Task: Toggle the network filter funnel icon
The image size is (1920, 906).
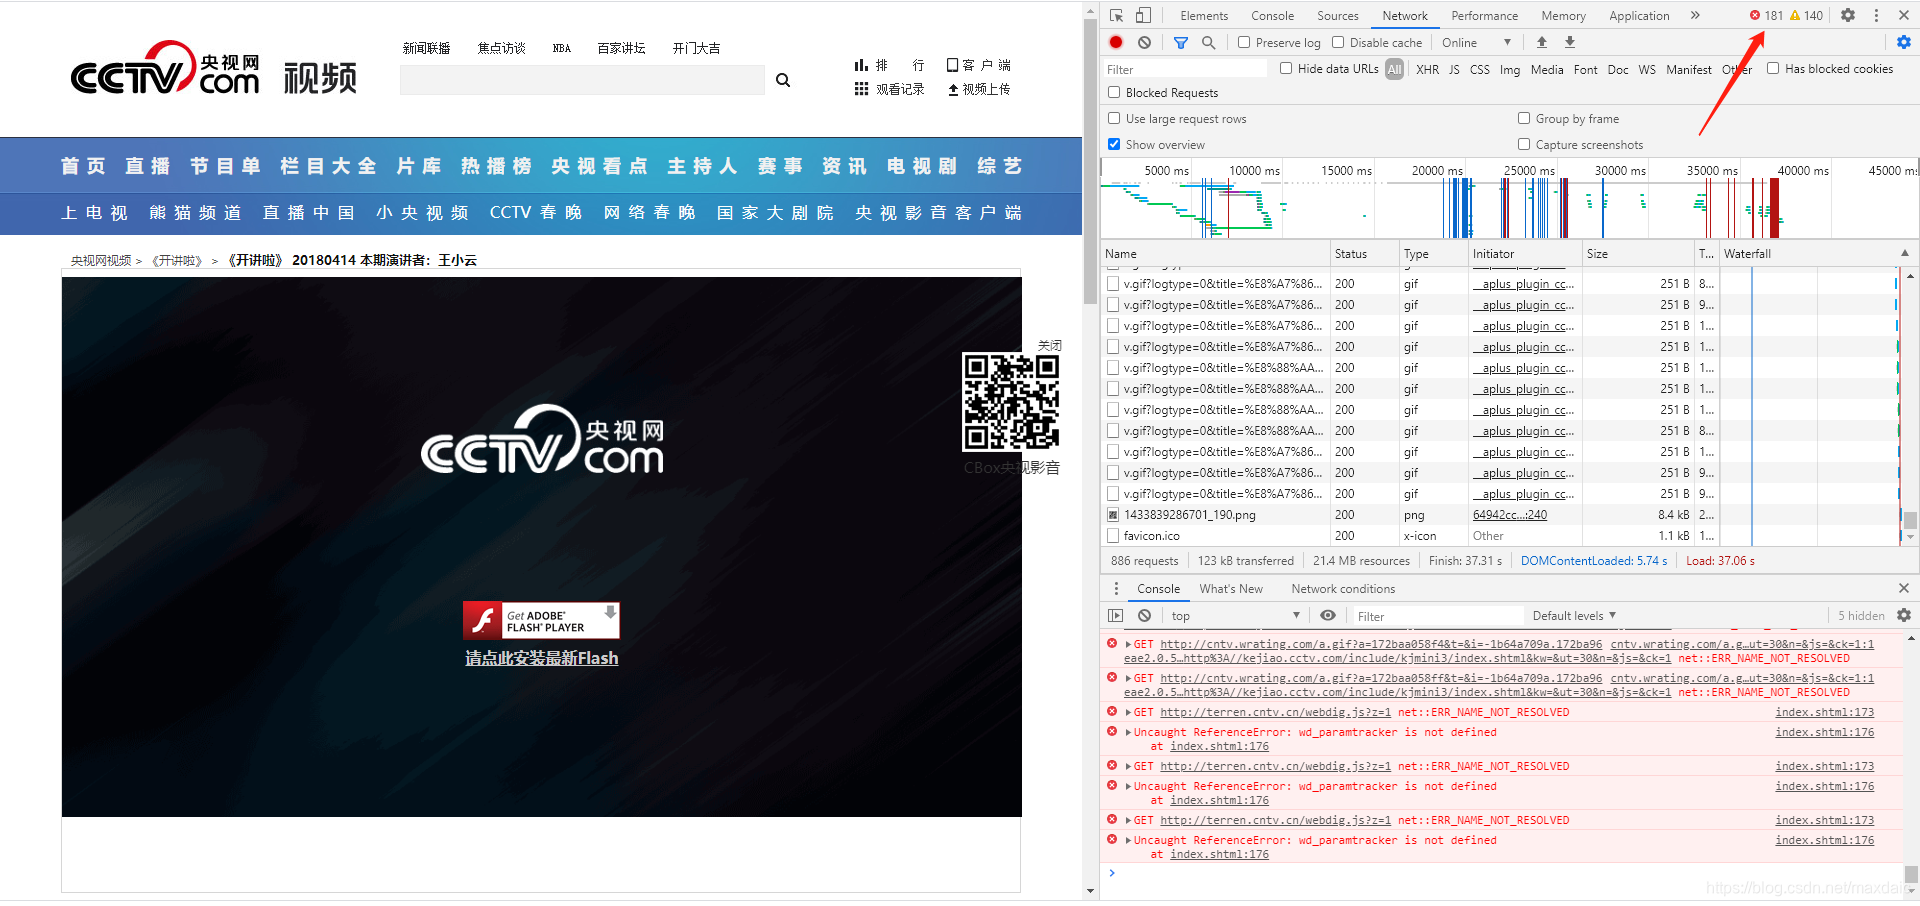Action: click(1181, 42)
